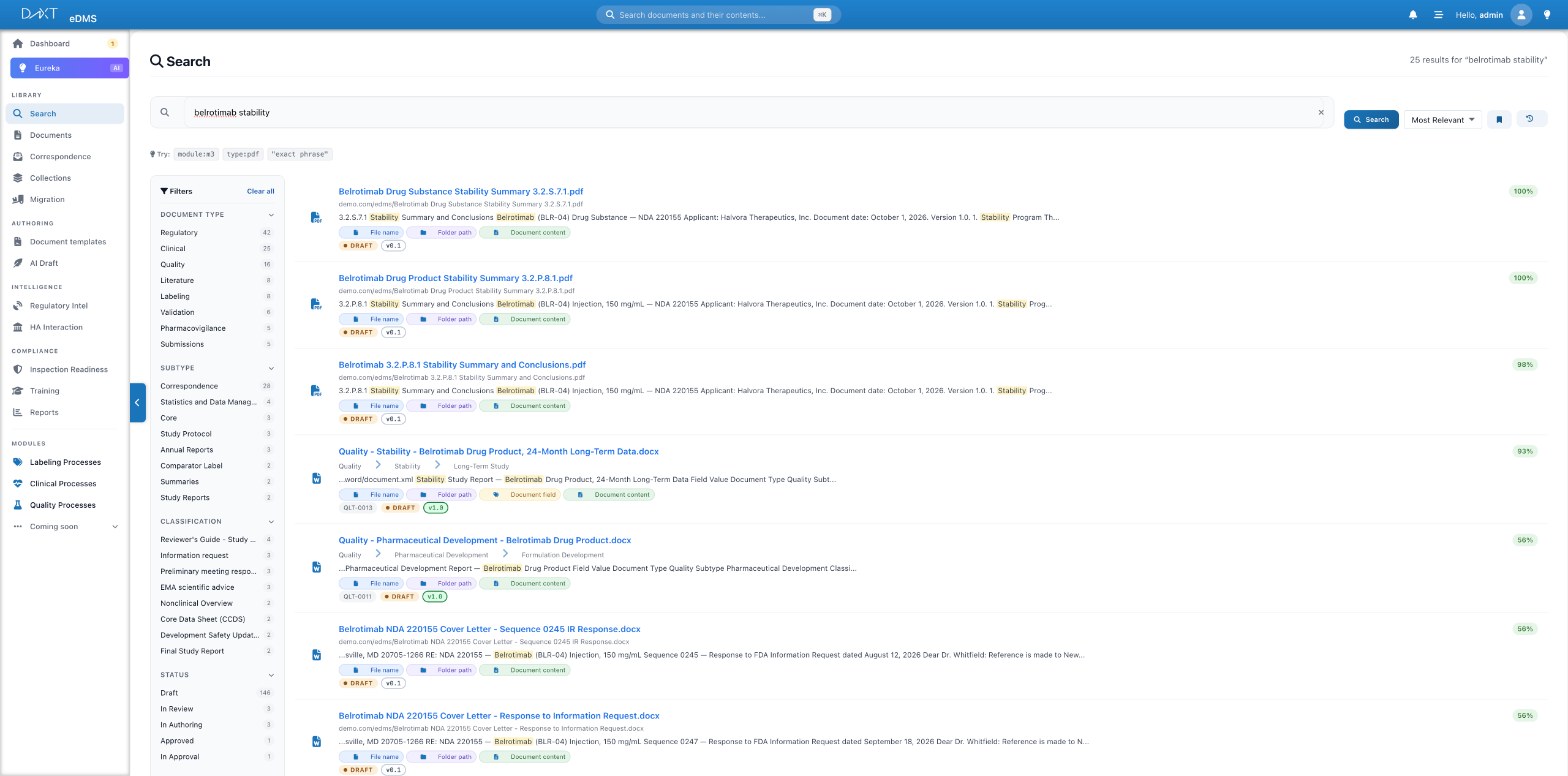This screenshot has width=1568, height=776.
Task: Click the Migration sidebar icon
Action: coord(18,199)
